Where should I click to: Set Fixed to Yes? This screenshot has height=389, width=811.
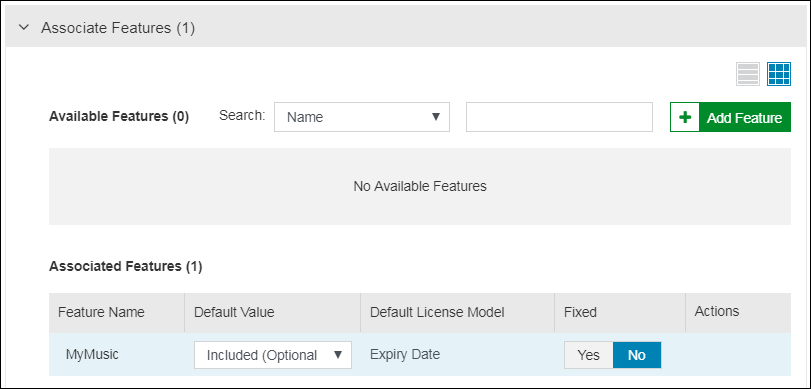(589, 355)
